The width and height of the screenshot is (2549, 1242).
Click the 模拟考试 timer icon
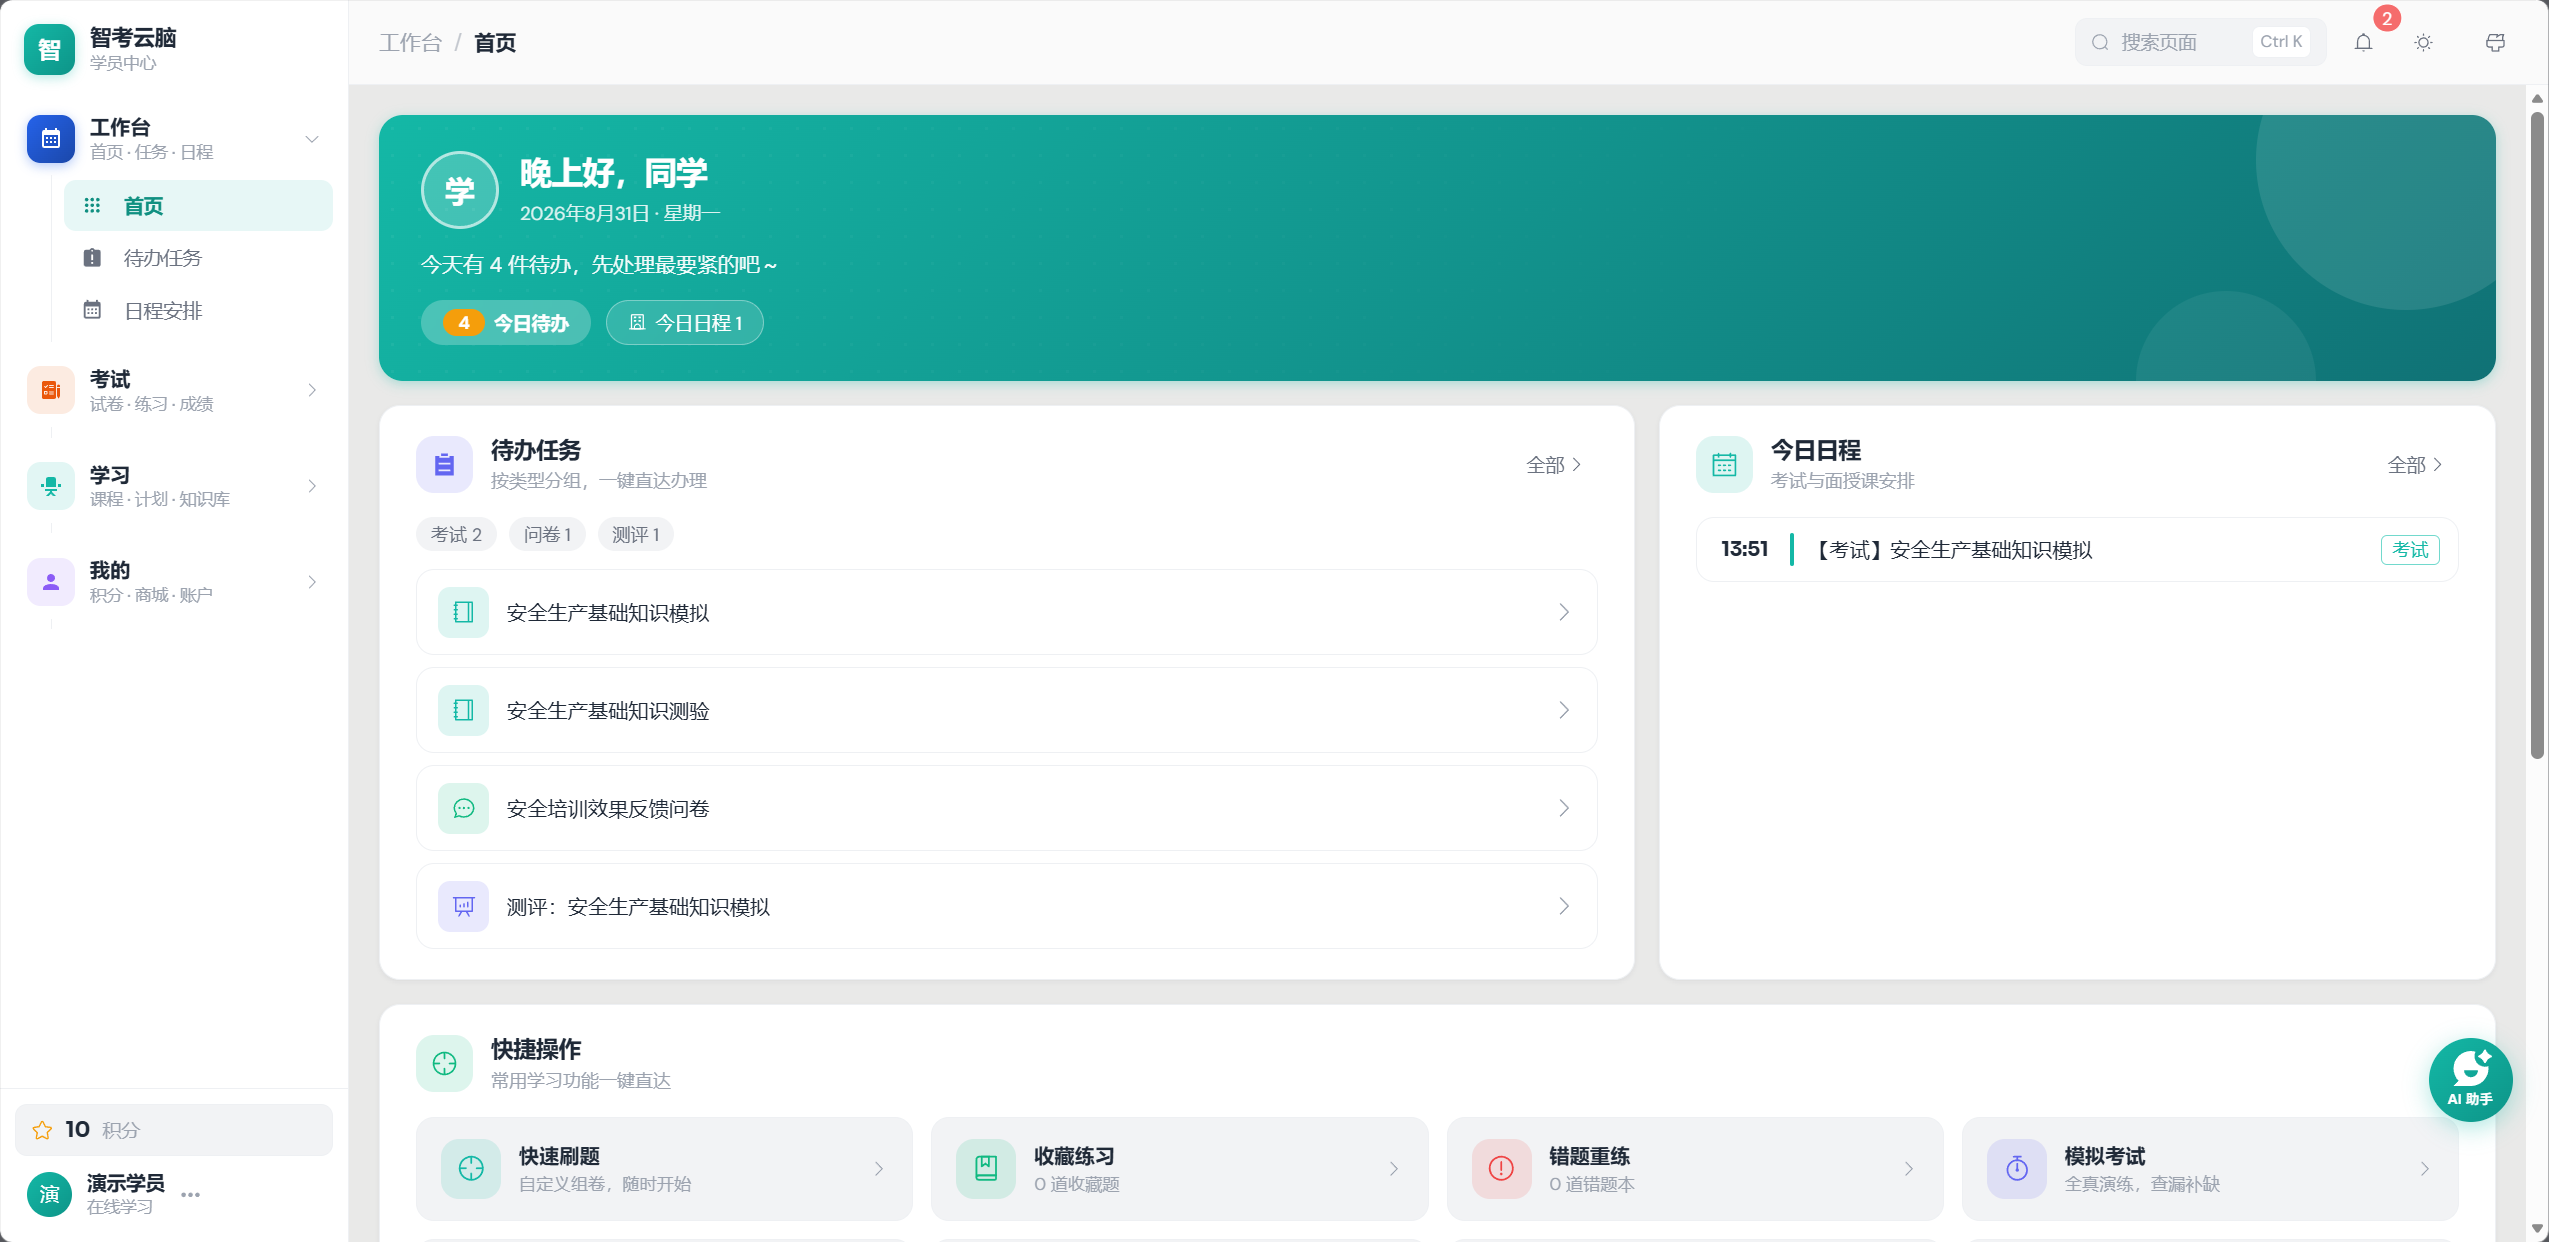click(x=2016, y=1168)
